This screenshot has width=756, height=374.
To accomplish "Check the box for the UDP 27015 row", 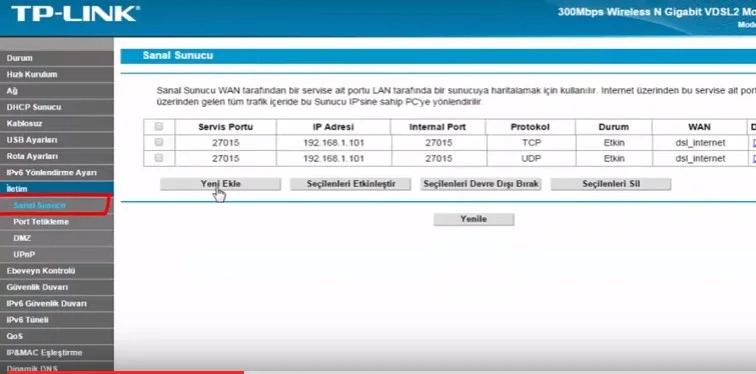I will tap(159, 158).
